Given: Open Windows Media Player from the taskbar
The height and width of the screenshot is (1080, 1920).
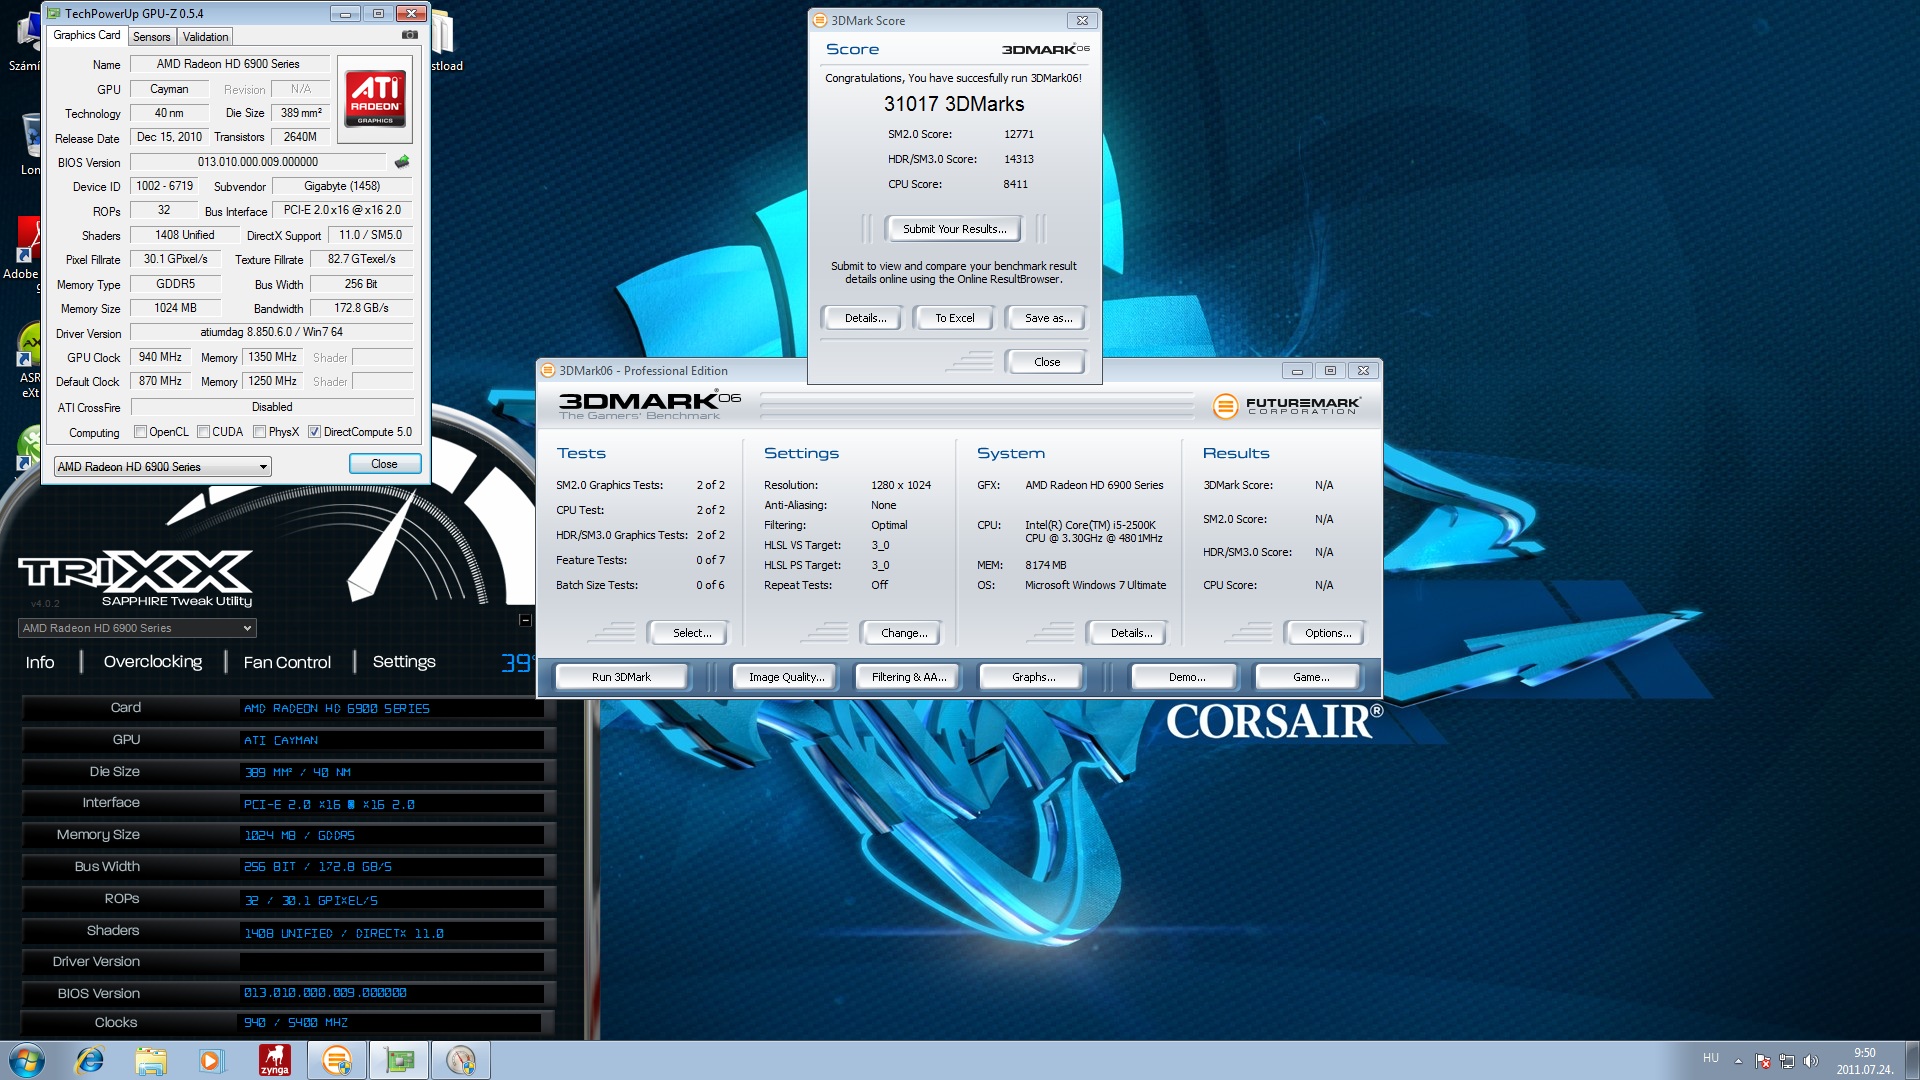Looking at the screenshot, I should click(x=211, y=1060).
